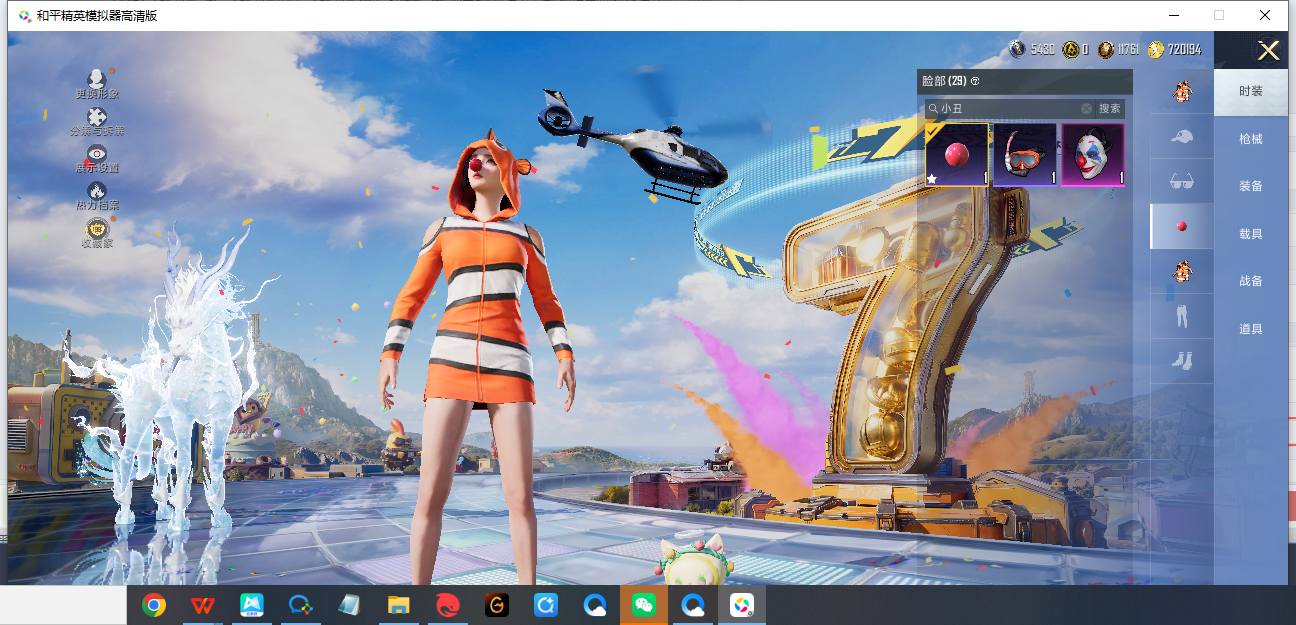Switch to the 道具 tab
The image size is (1296, 625).
pyautogui.click(x=1251, y=329)
